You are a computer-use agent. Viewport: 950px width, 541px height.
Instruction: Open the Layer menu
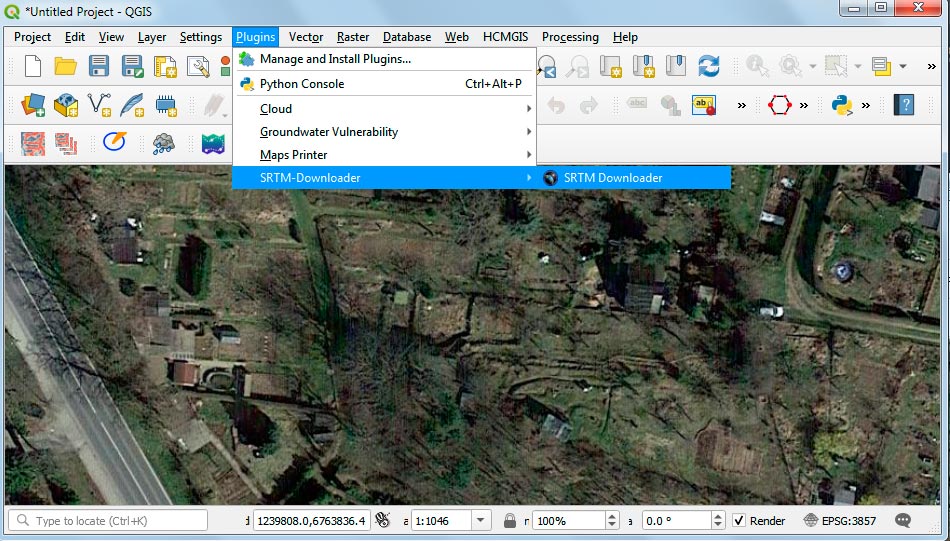click(151, 37)
